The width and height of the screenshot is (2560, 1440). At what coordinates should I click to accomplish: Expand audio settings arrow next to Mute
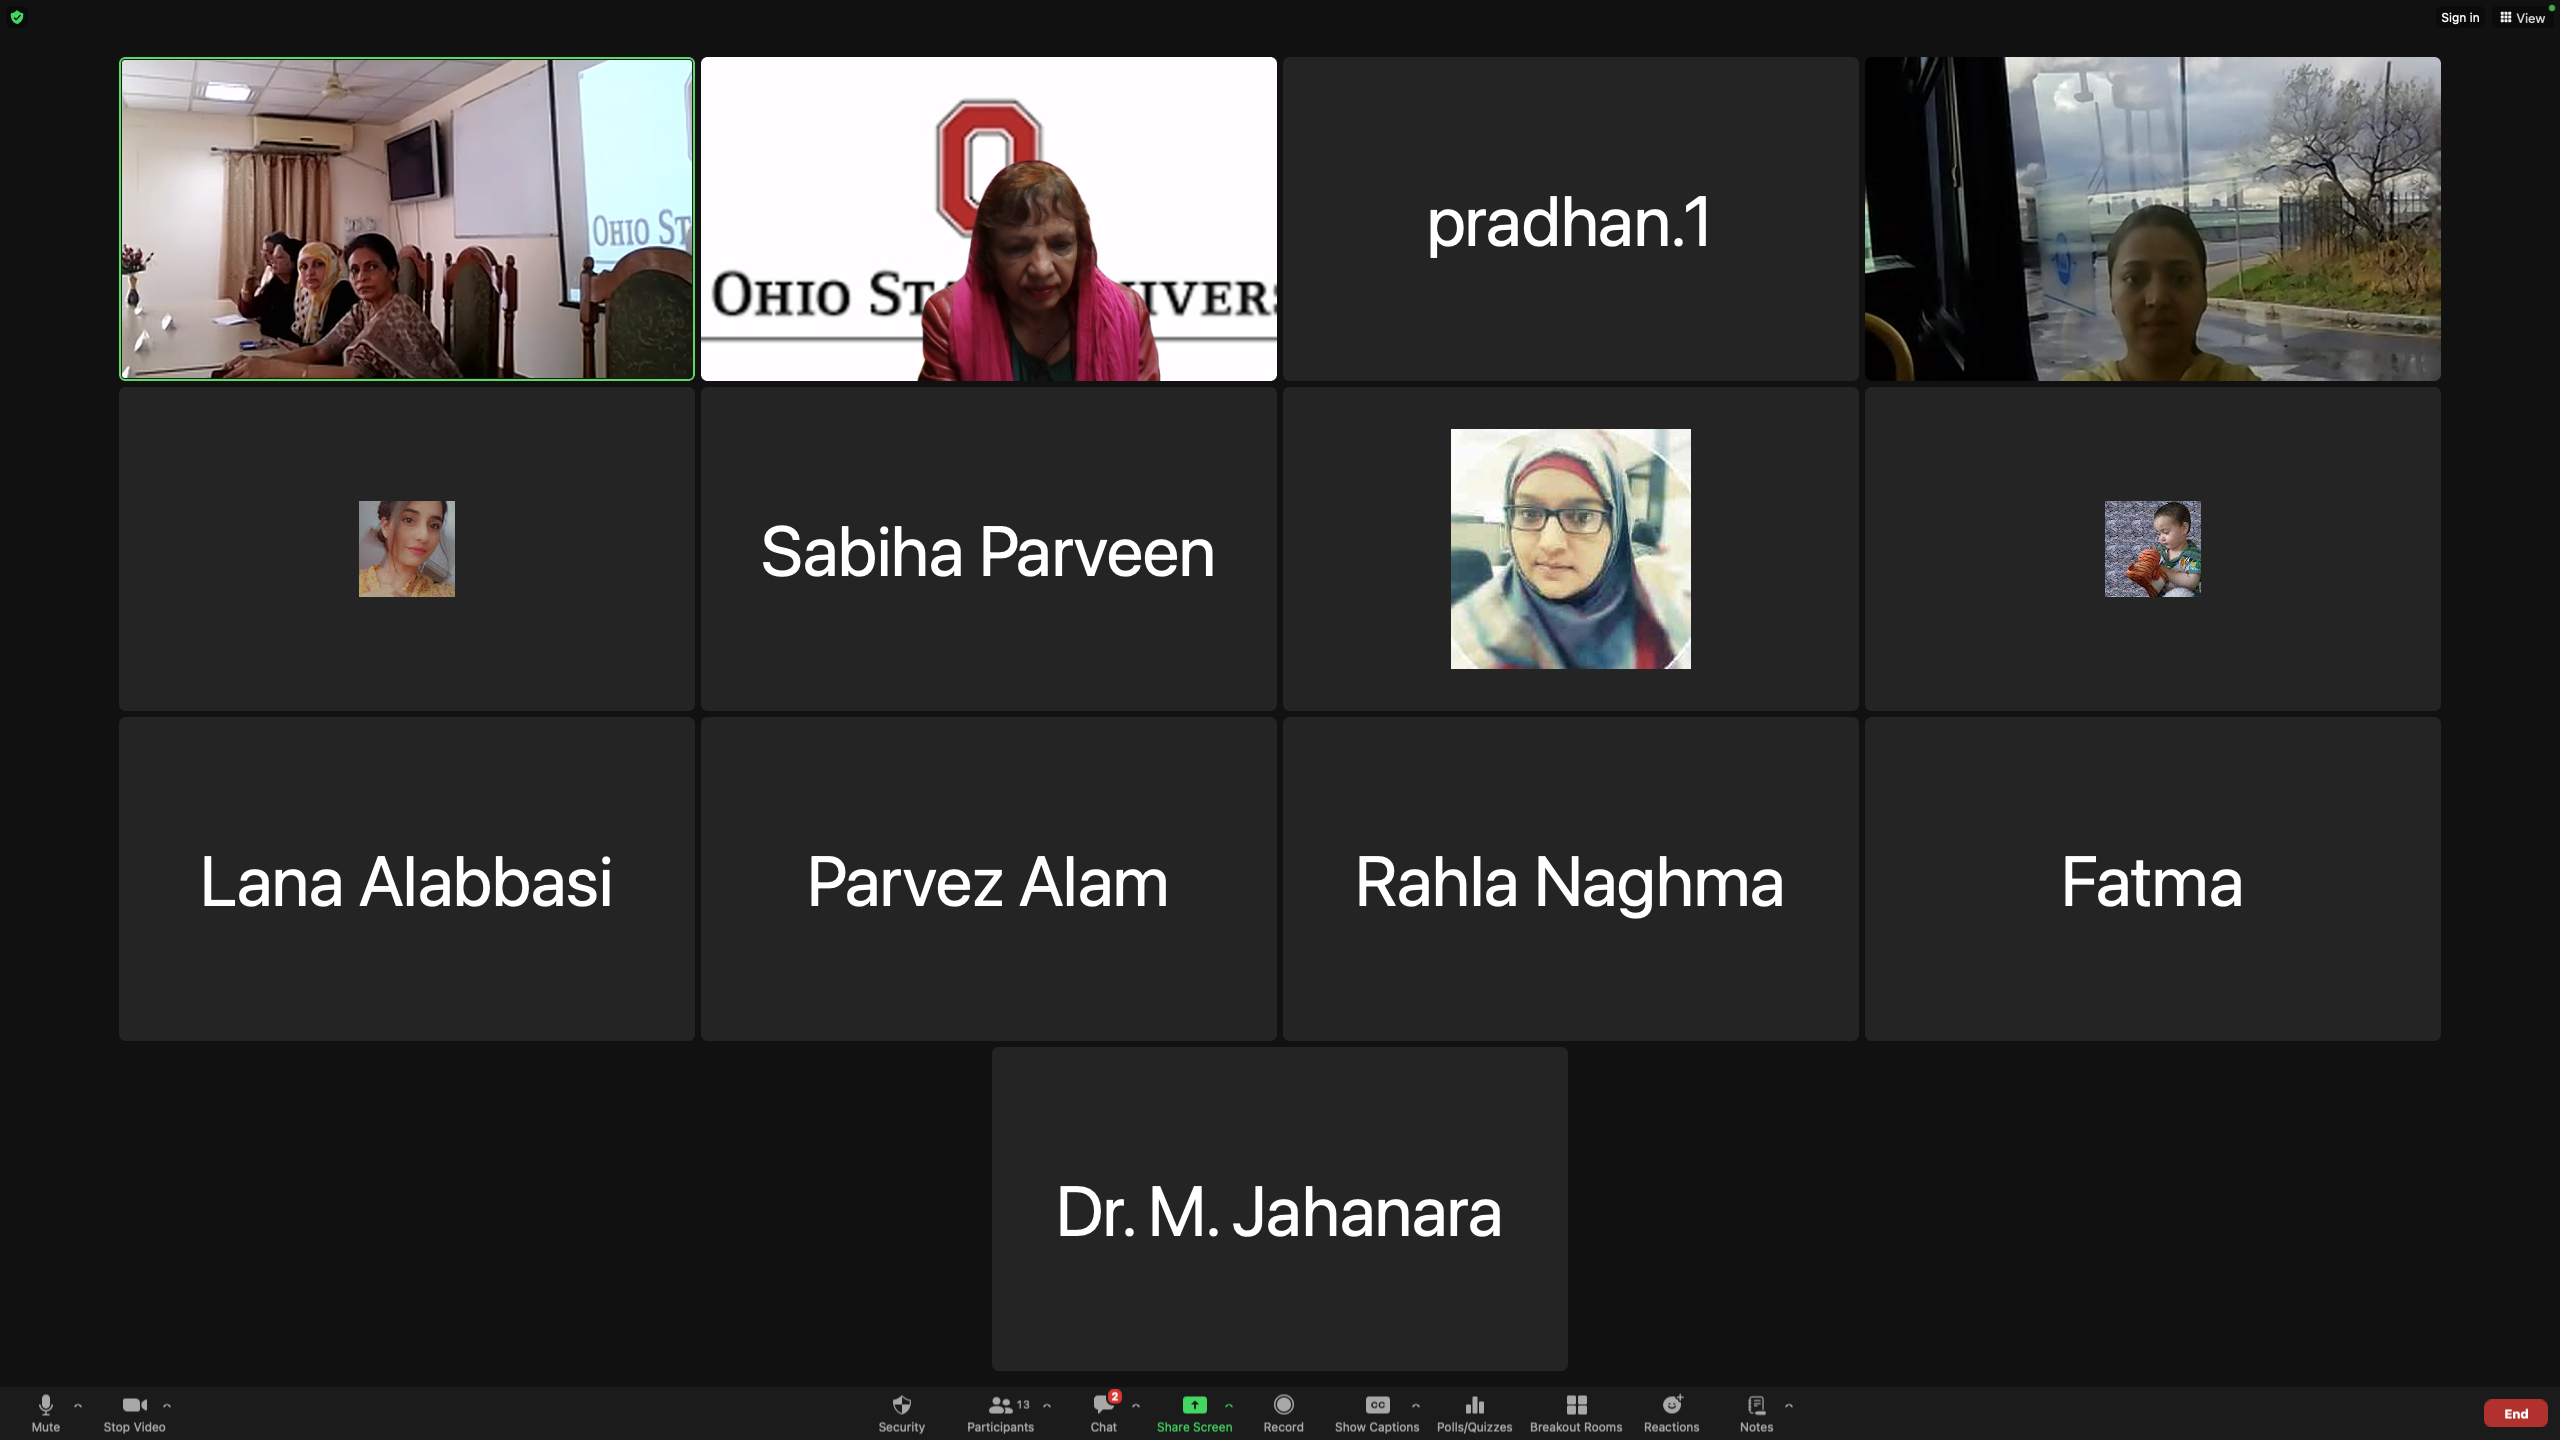78,1405
